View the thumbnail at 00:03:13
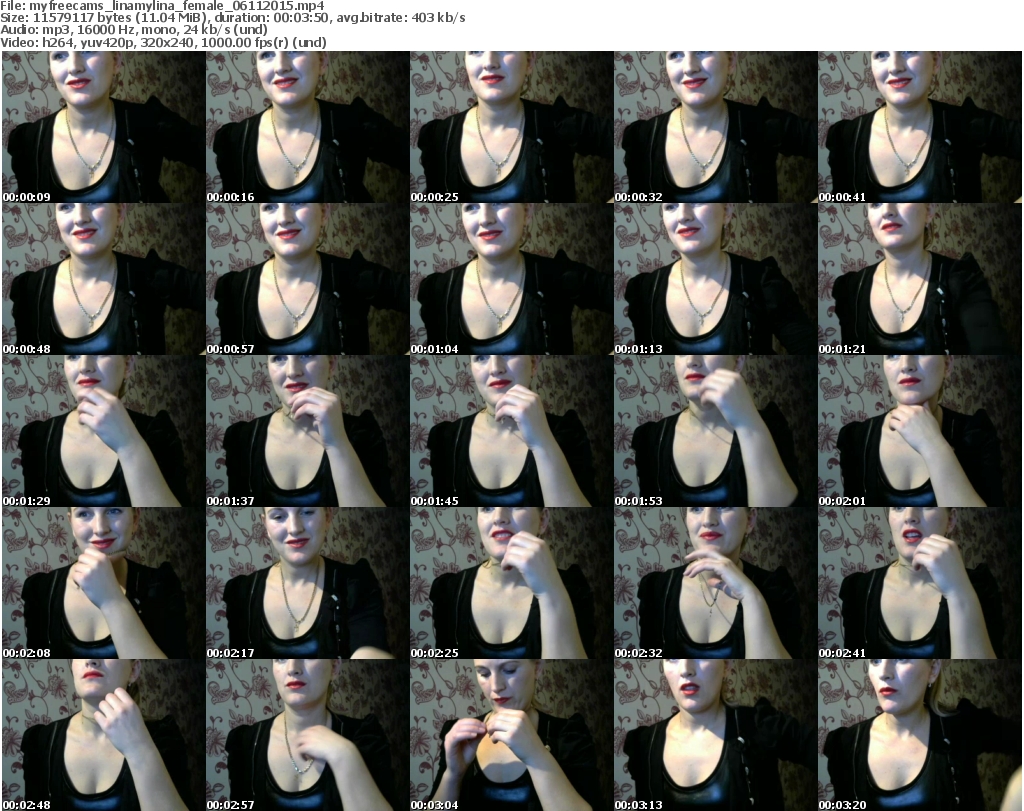Image resolution: width=1024 pixels, height=811 pixels. click(716, 735)
